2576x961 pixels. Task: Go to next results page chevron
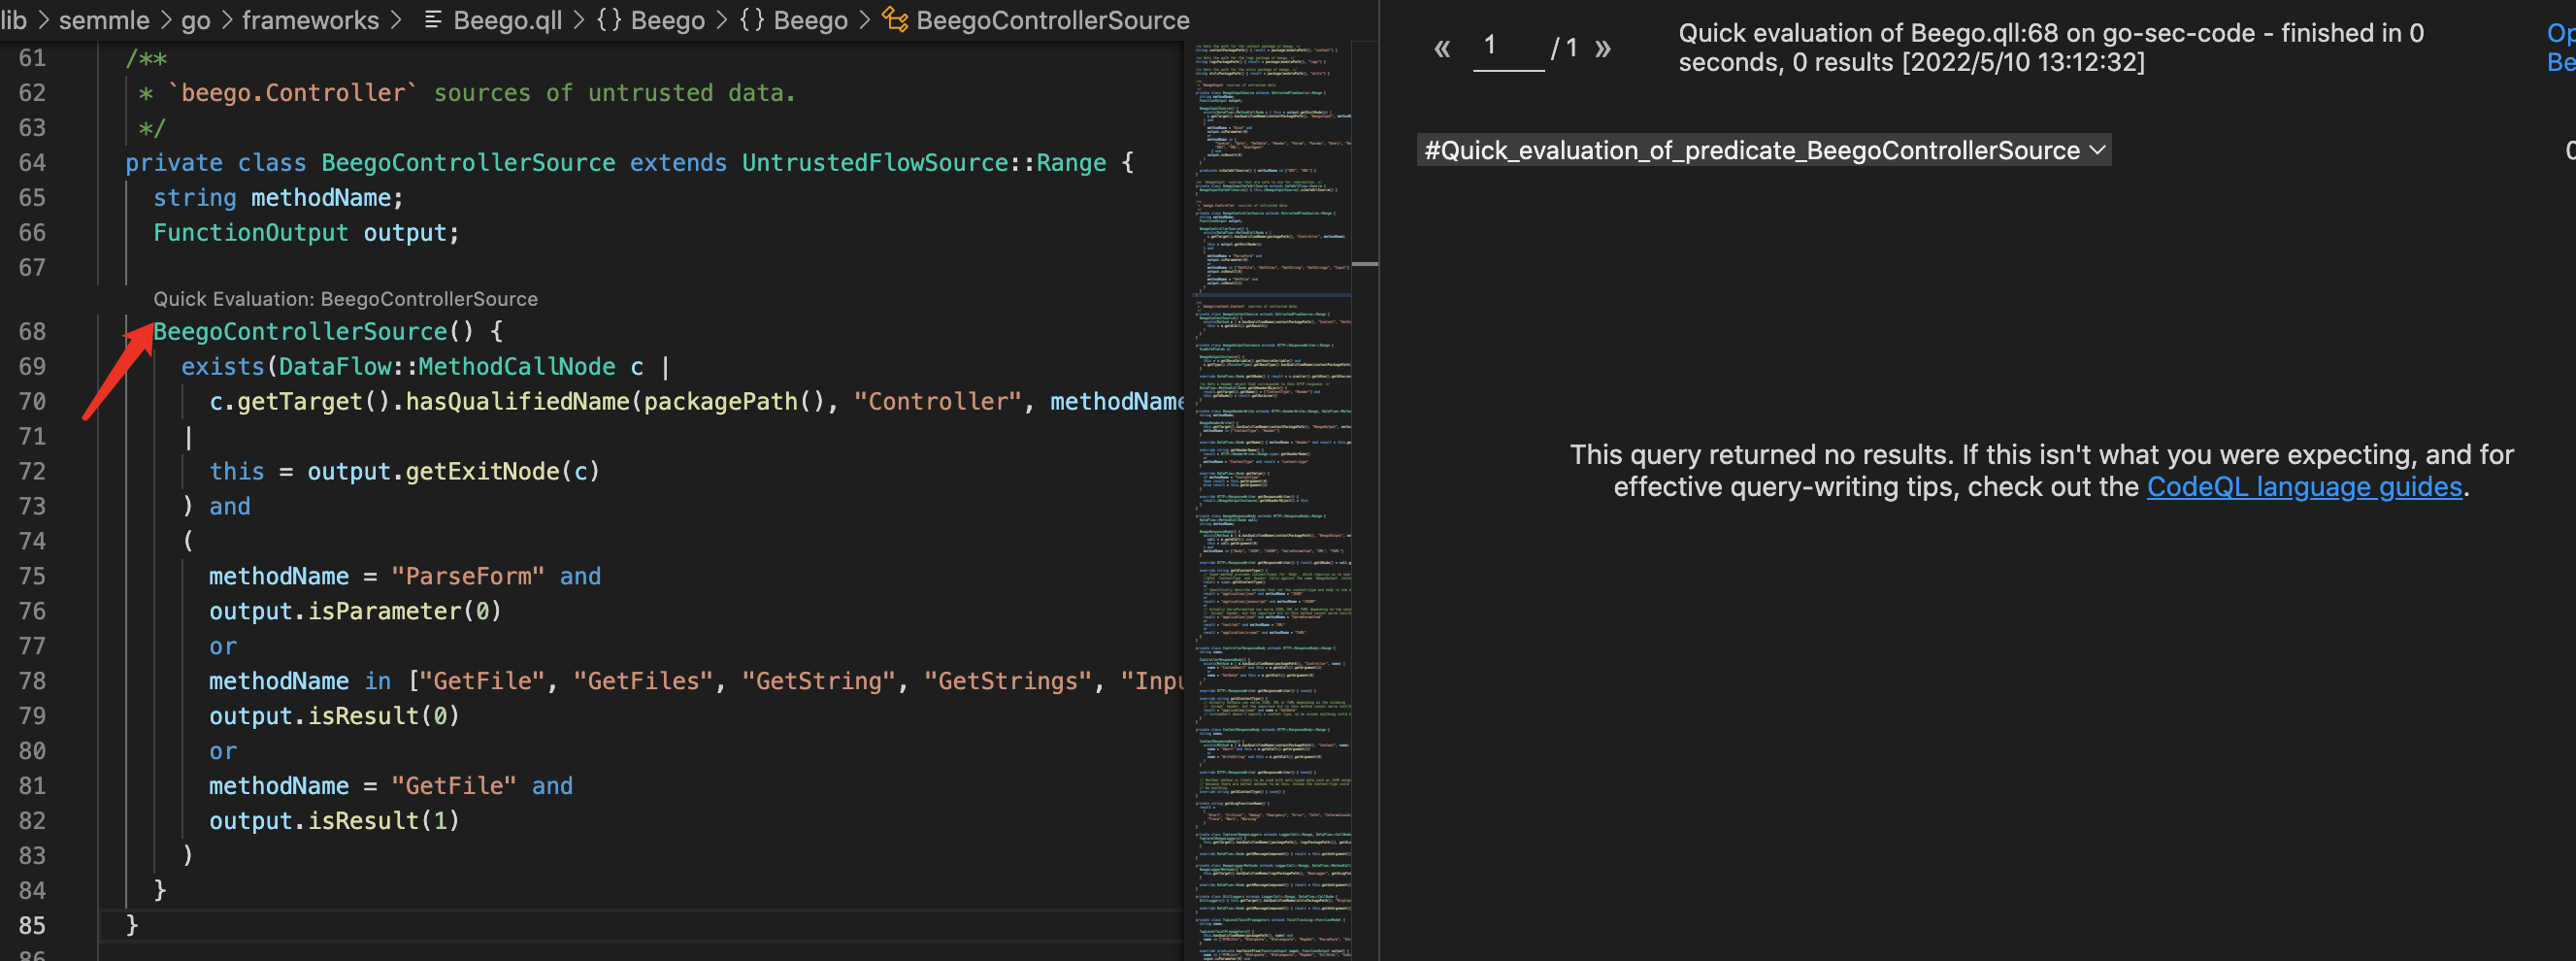coord(1603,48)
